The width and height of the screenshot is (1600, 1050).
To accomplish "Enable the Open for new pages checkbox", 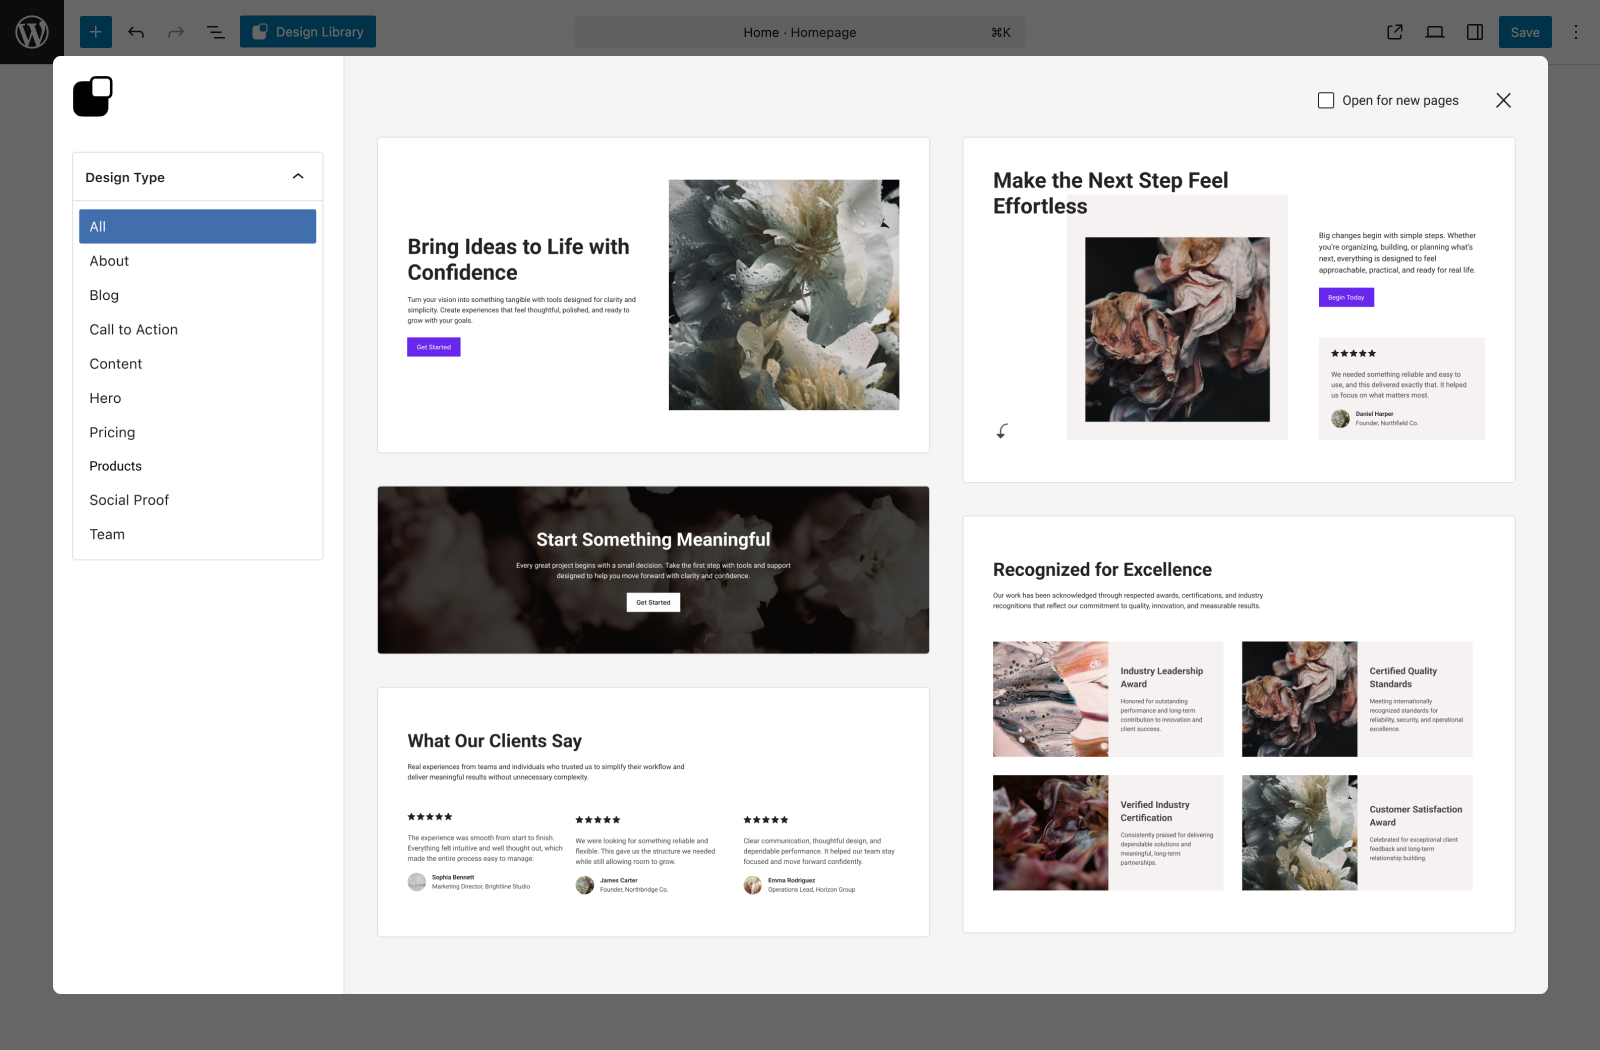I will [1326, 100].
